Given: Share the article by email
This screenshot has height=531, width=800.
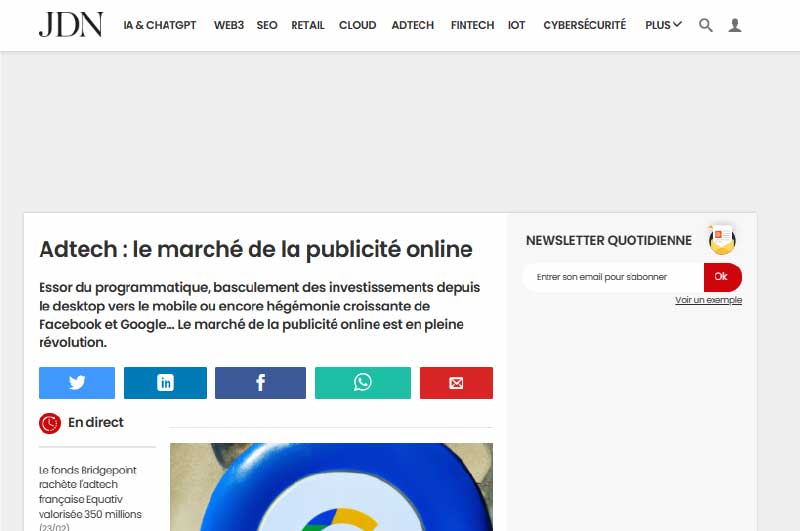Looking at the screenshot, I should [x=456, y=383].
